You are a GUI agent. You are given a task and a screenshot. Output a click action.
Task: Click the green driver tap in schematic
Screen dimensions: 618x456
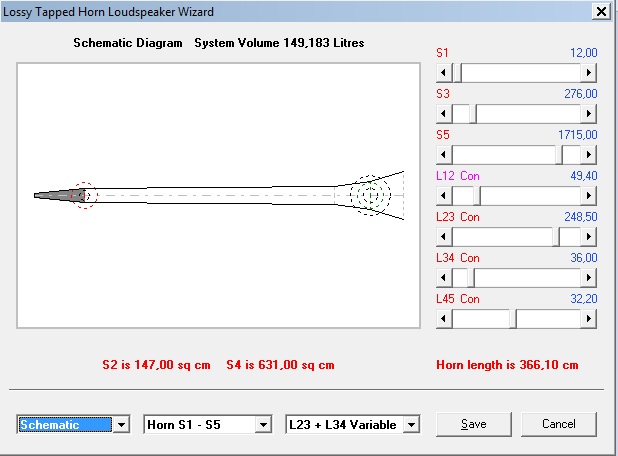[370, 195]
